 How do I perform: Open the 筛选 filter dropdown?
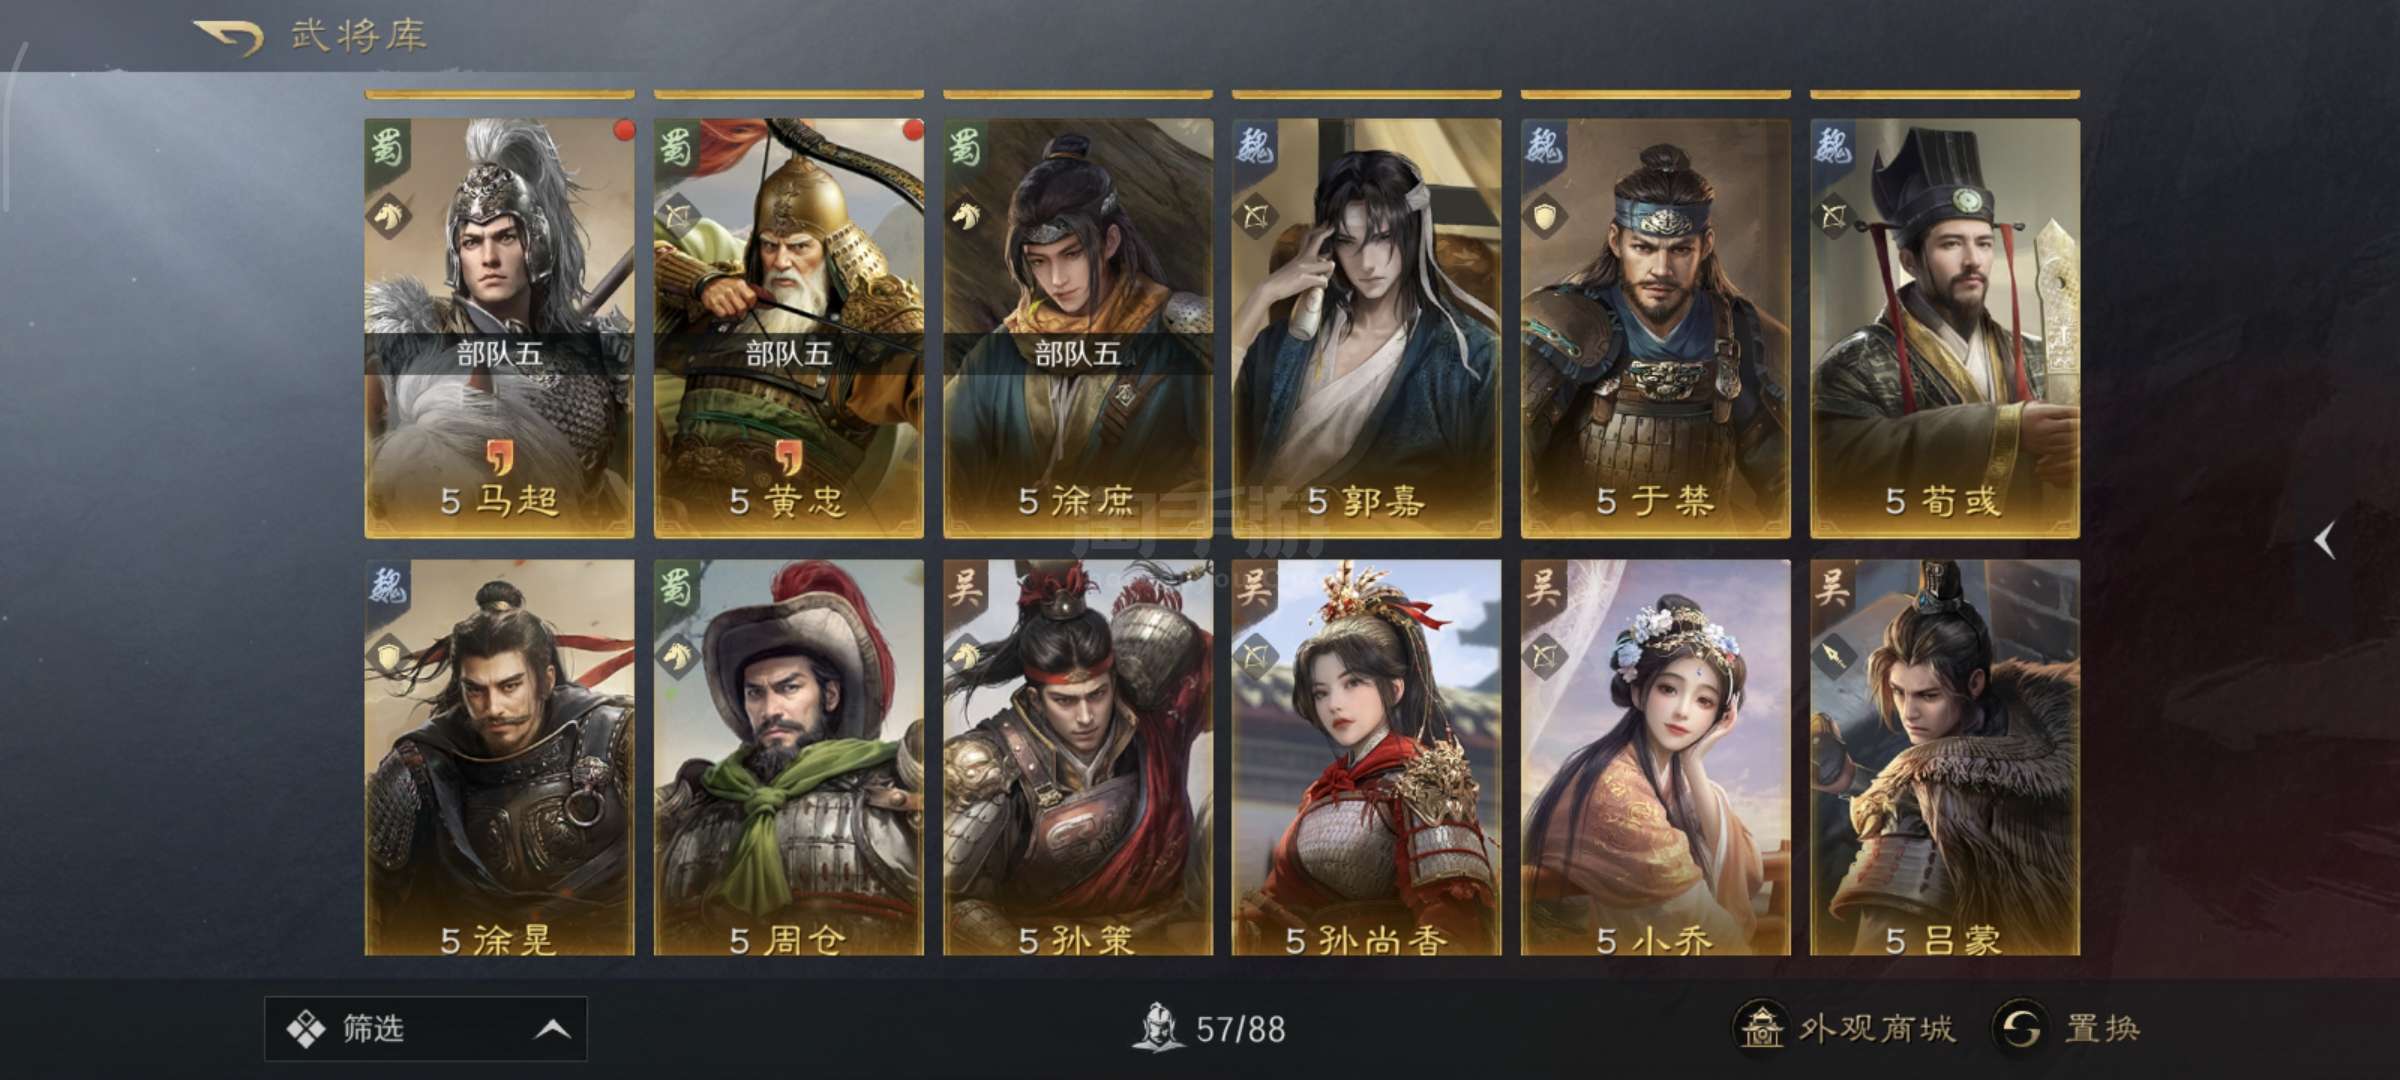(425, 1028)
